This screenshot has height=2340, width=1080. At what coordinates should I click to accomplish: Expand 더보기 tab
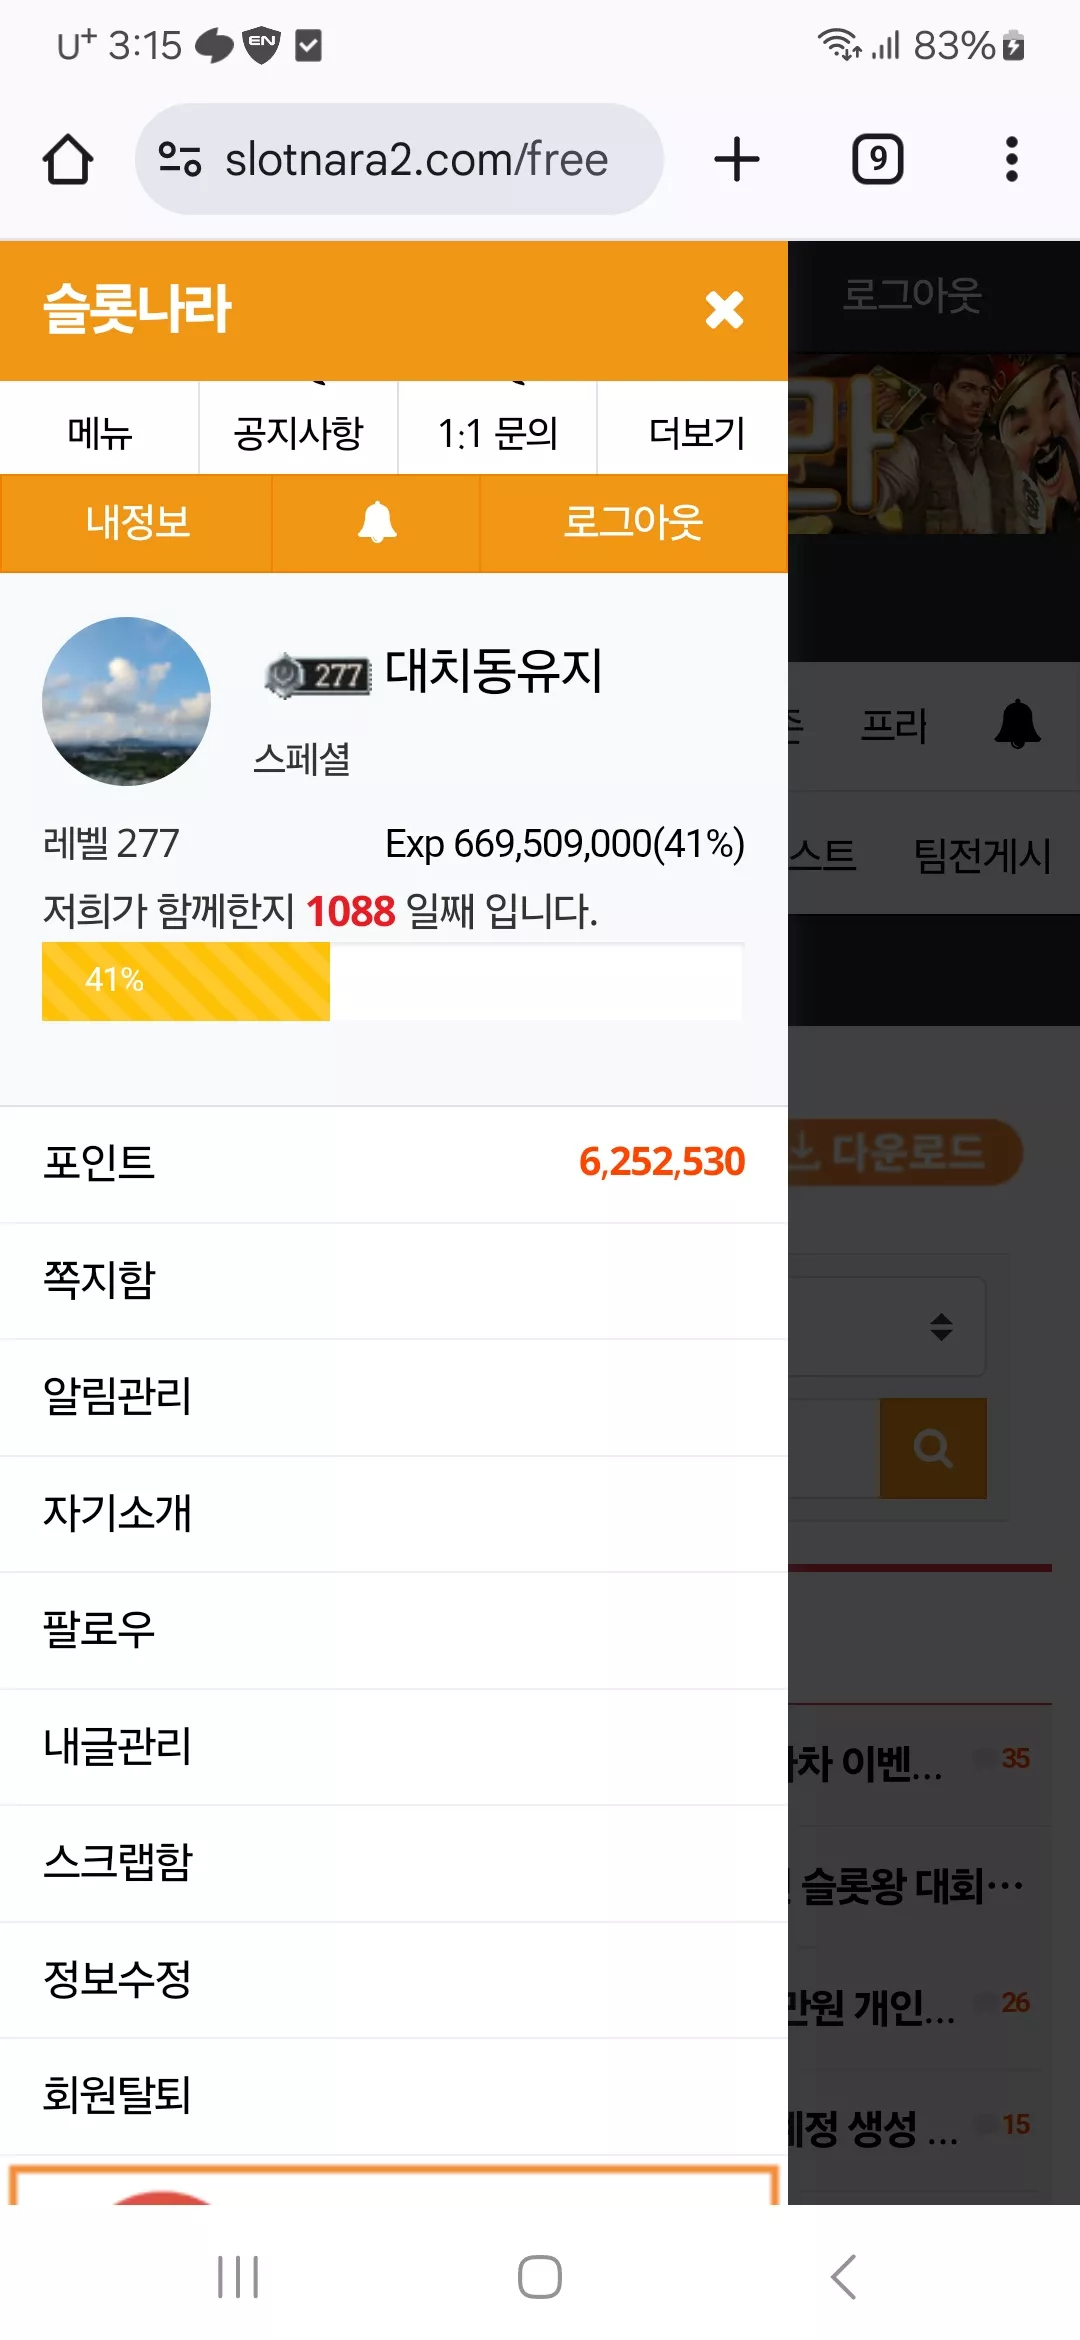click(x=696, y=433)
